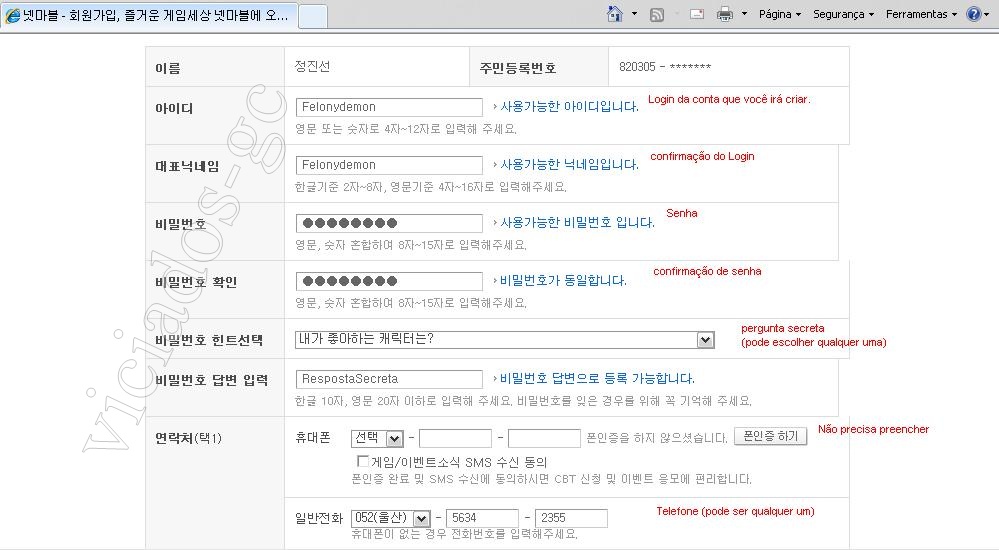Open the Home button dropdown arrow
Image resolution: width=999 pixels, height=550 pixels.
coord(634,14)
